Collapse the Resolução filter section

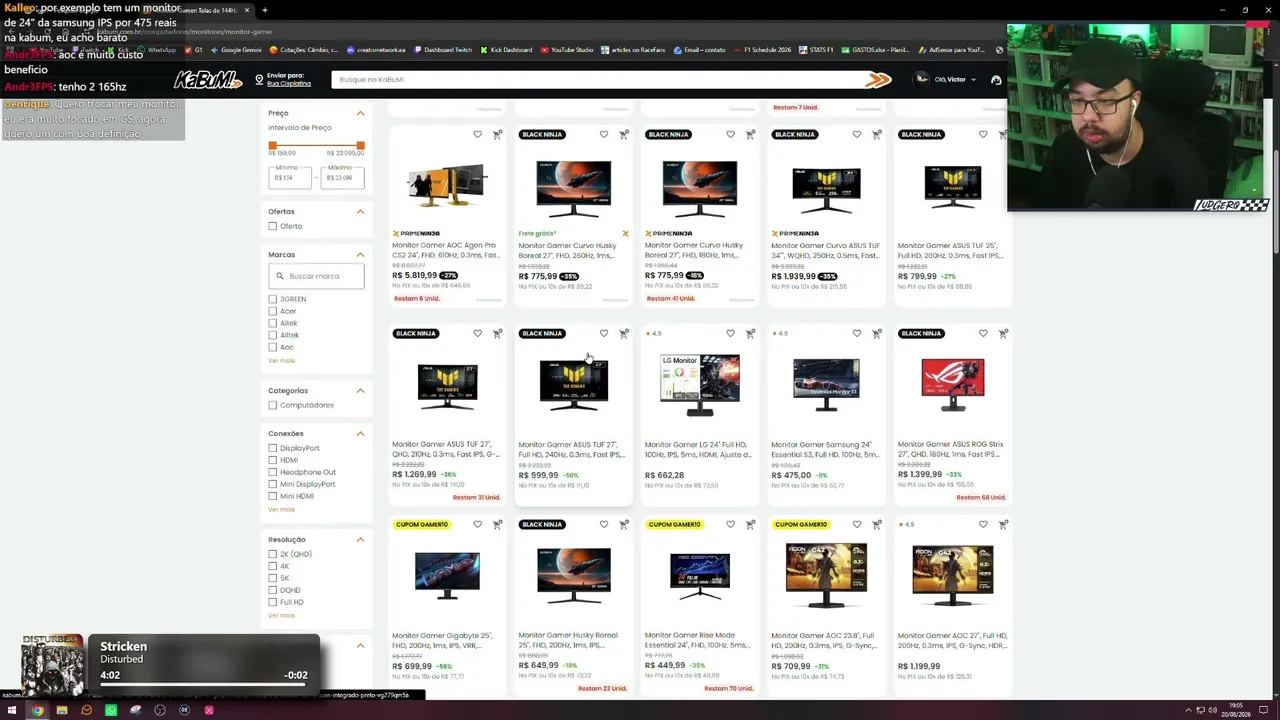pyautogui.click(x=360, y=539)
